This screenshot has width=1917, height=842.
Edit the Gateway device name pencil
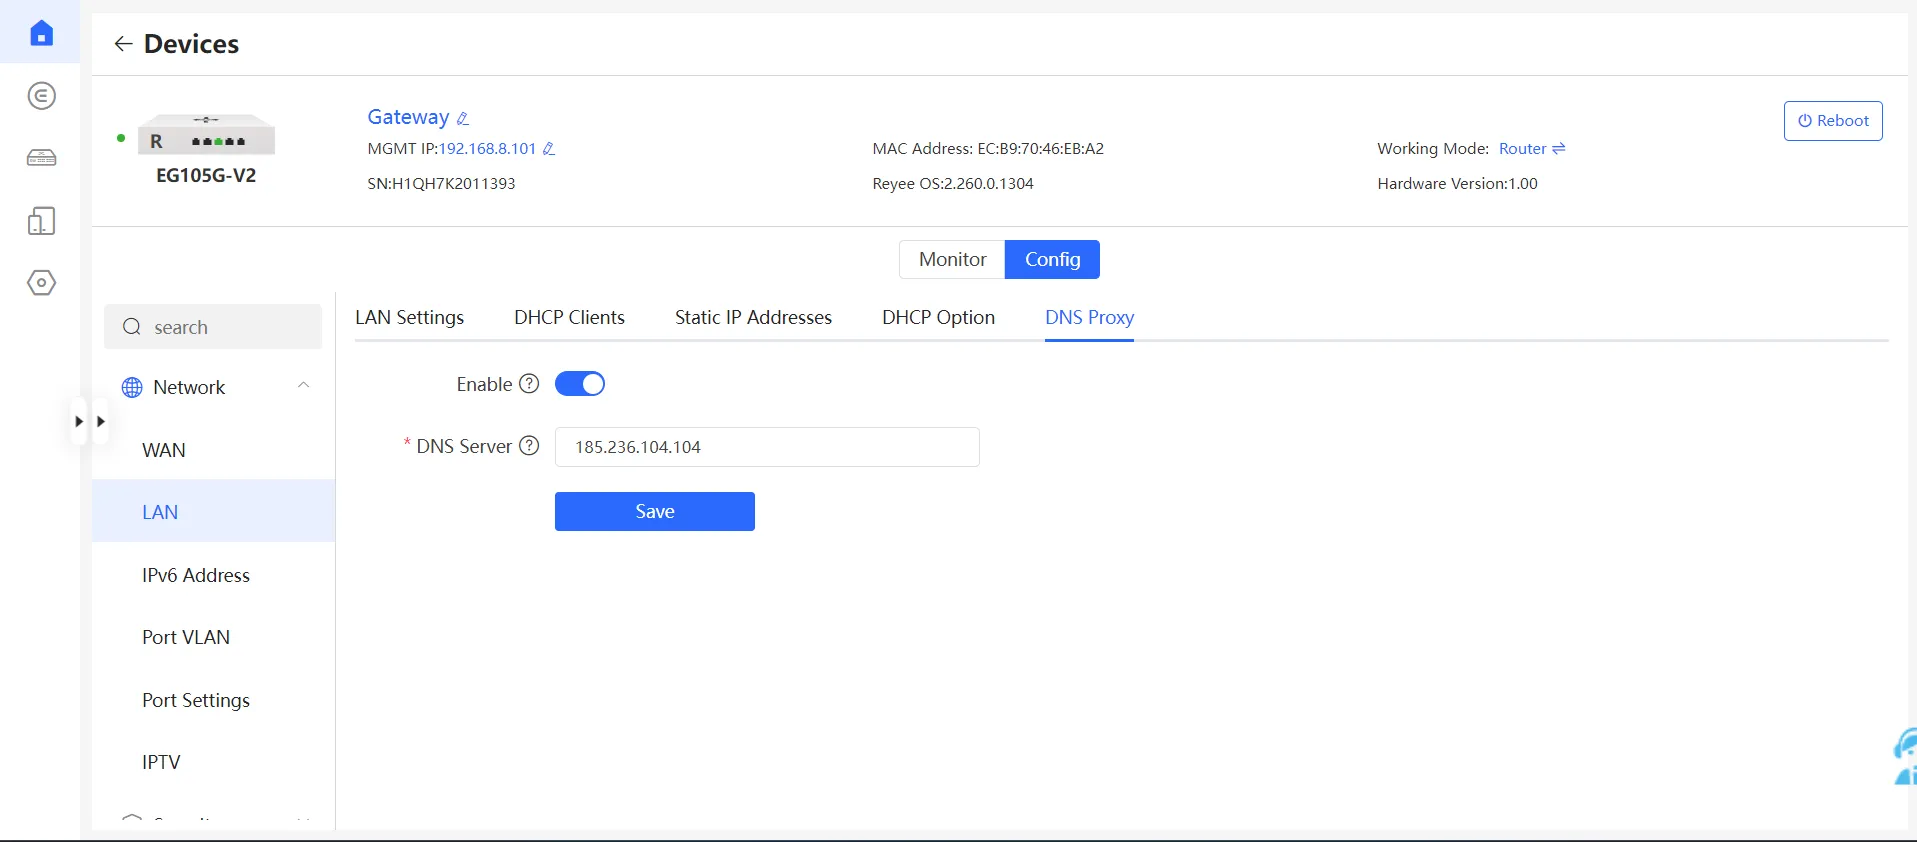(463, 118)
